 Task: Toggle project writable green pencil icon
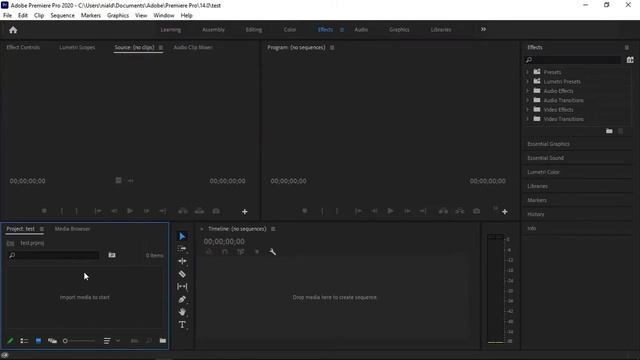point(10,340)
